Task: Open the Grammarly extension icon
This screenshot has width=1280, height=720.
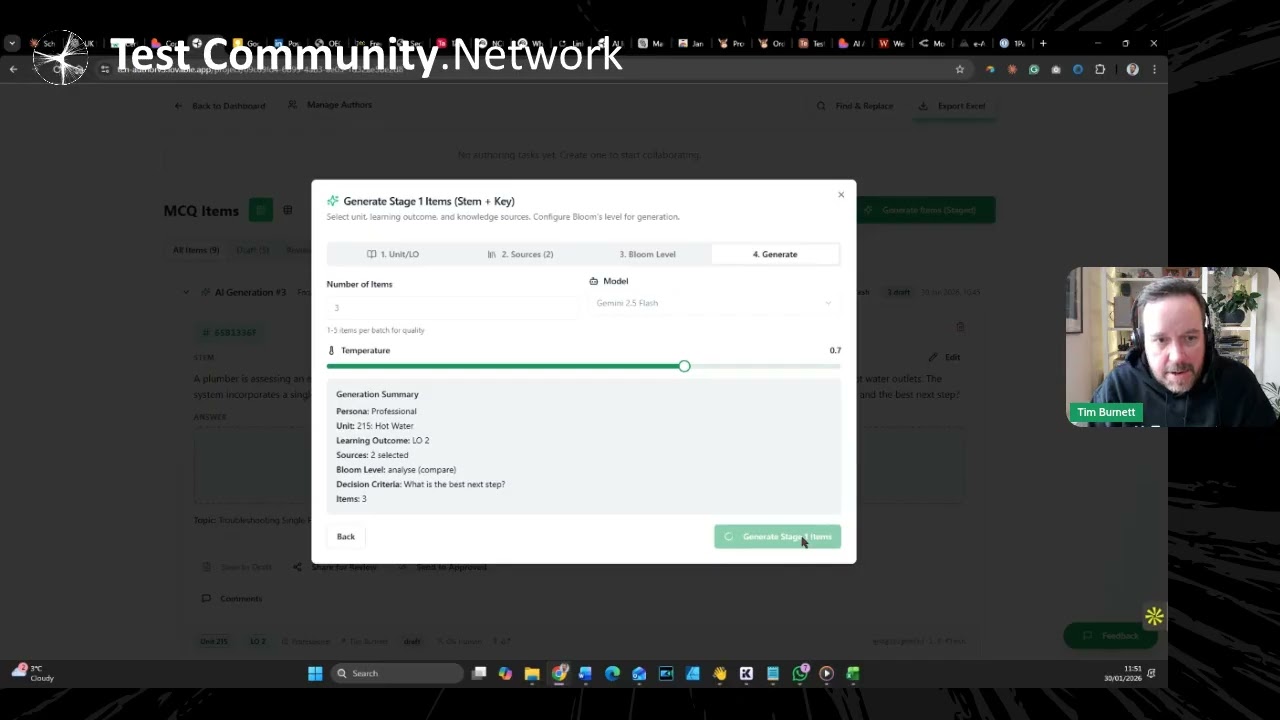Action: [1034, 70]
